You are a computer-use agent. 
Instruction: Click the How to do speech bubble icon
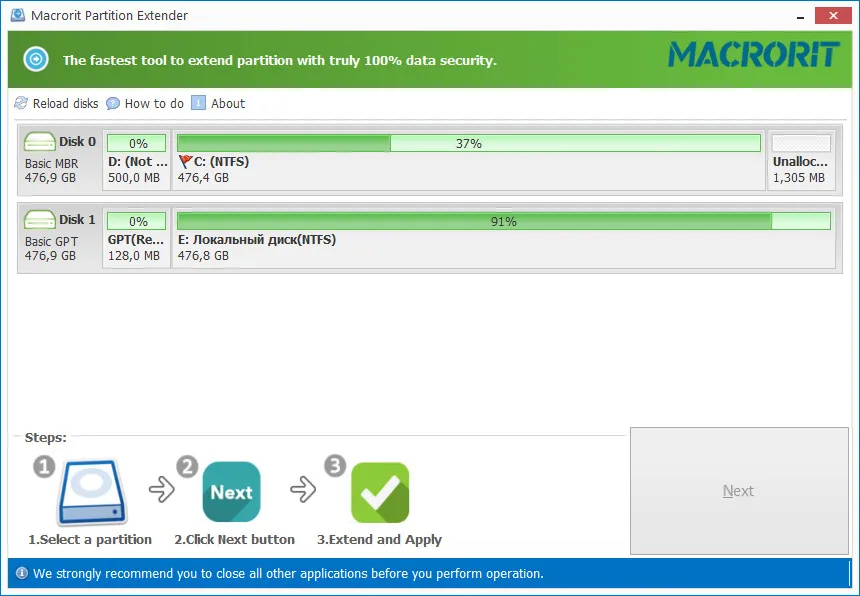tap(113, 103)
